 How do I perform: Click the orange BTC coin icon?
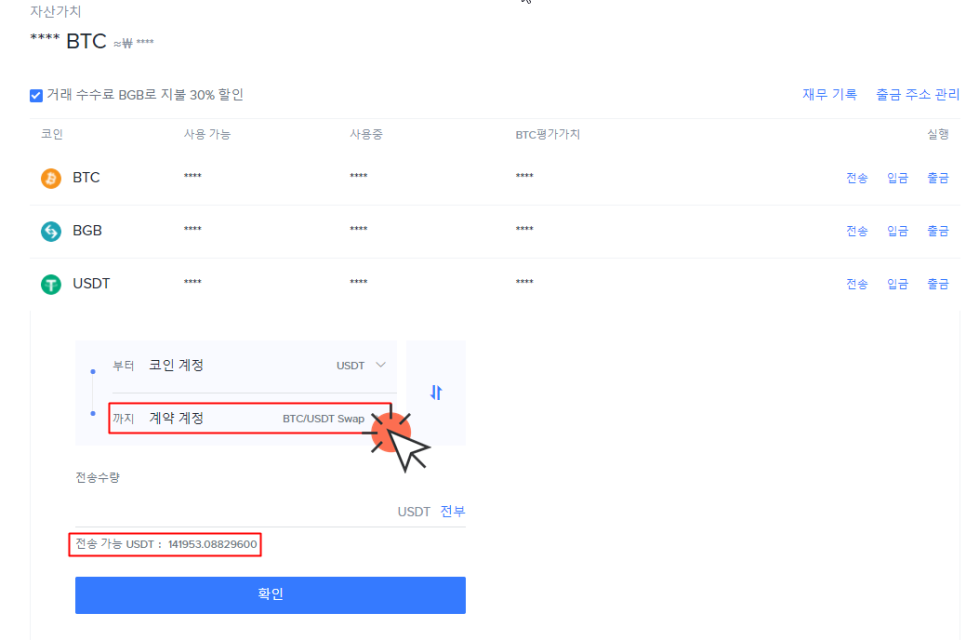[51, 179]
